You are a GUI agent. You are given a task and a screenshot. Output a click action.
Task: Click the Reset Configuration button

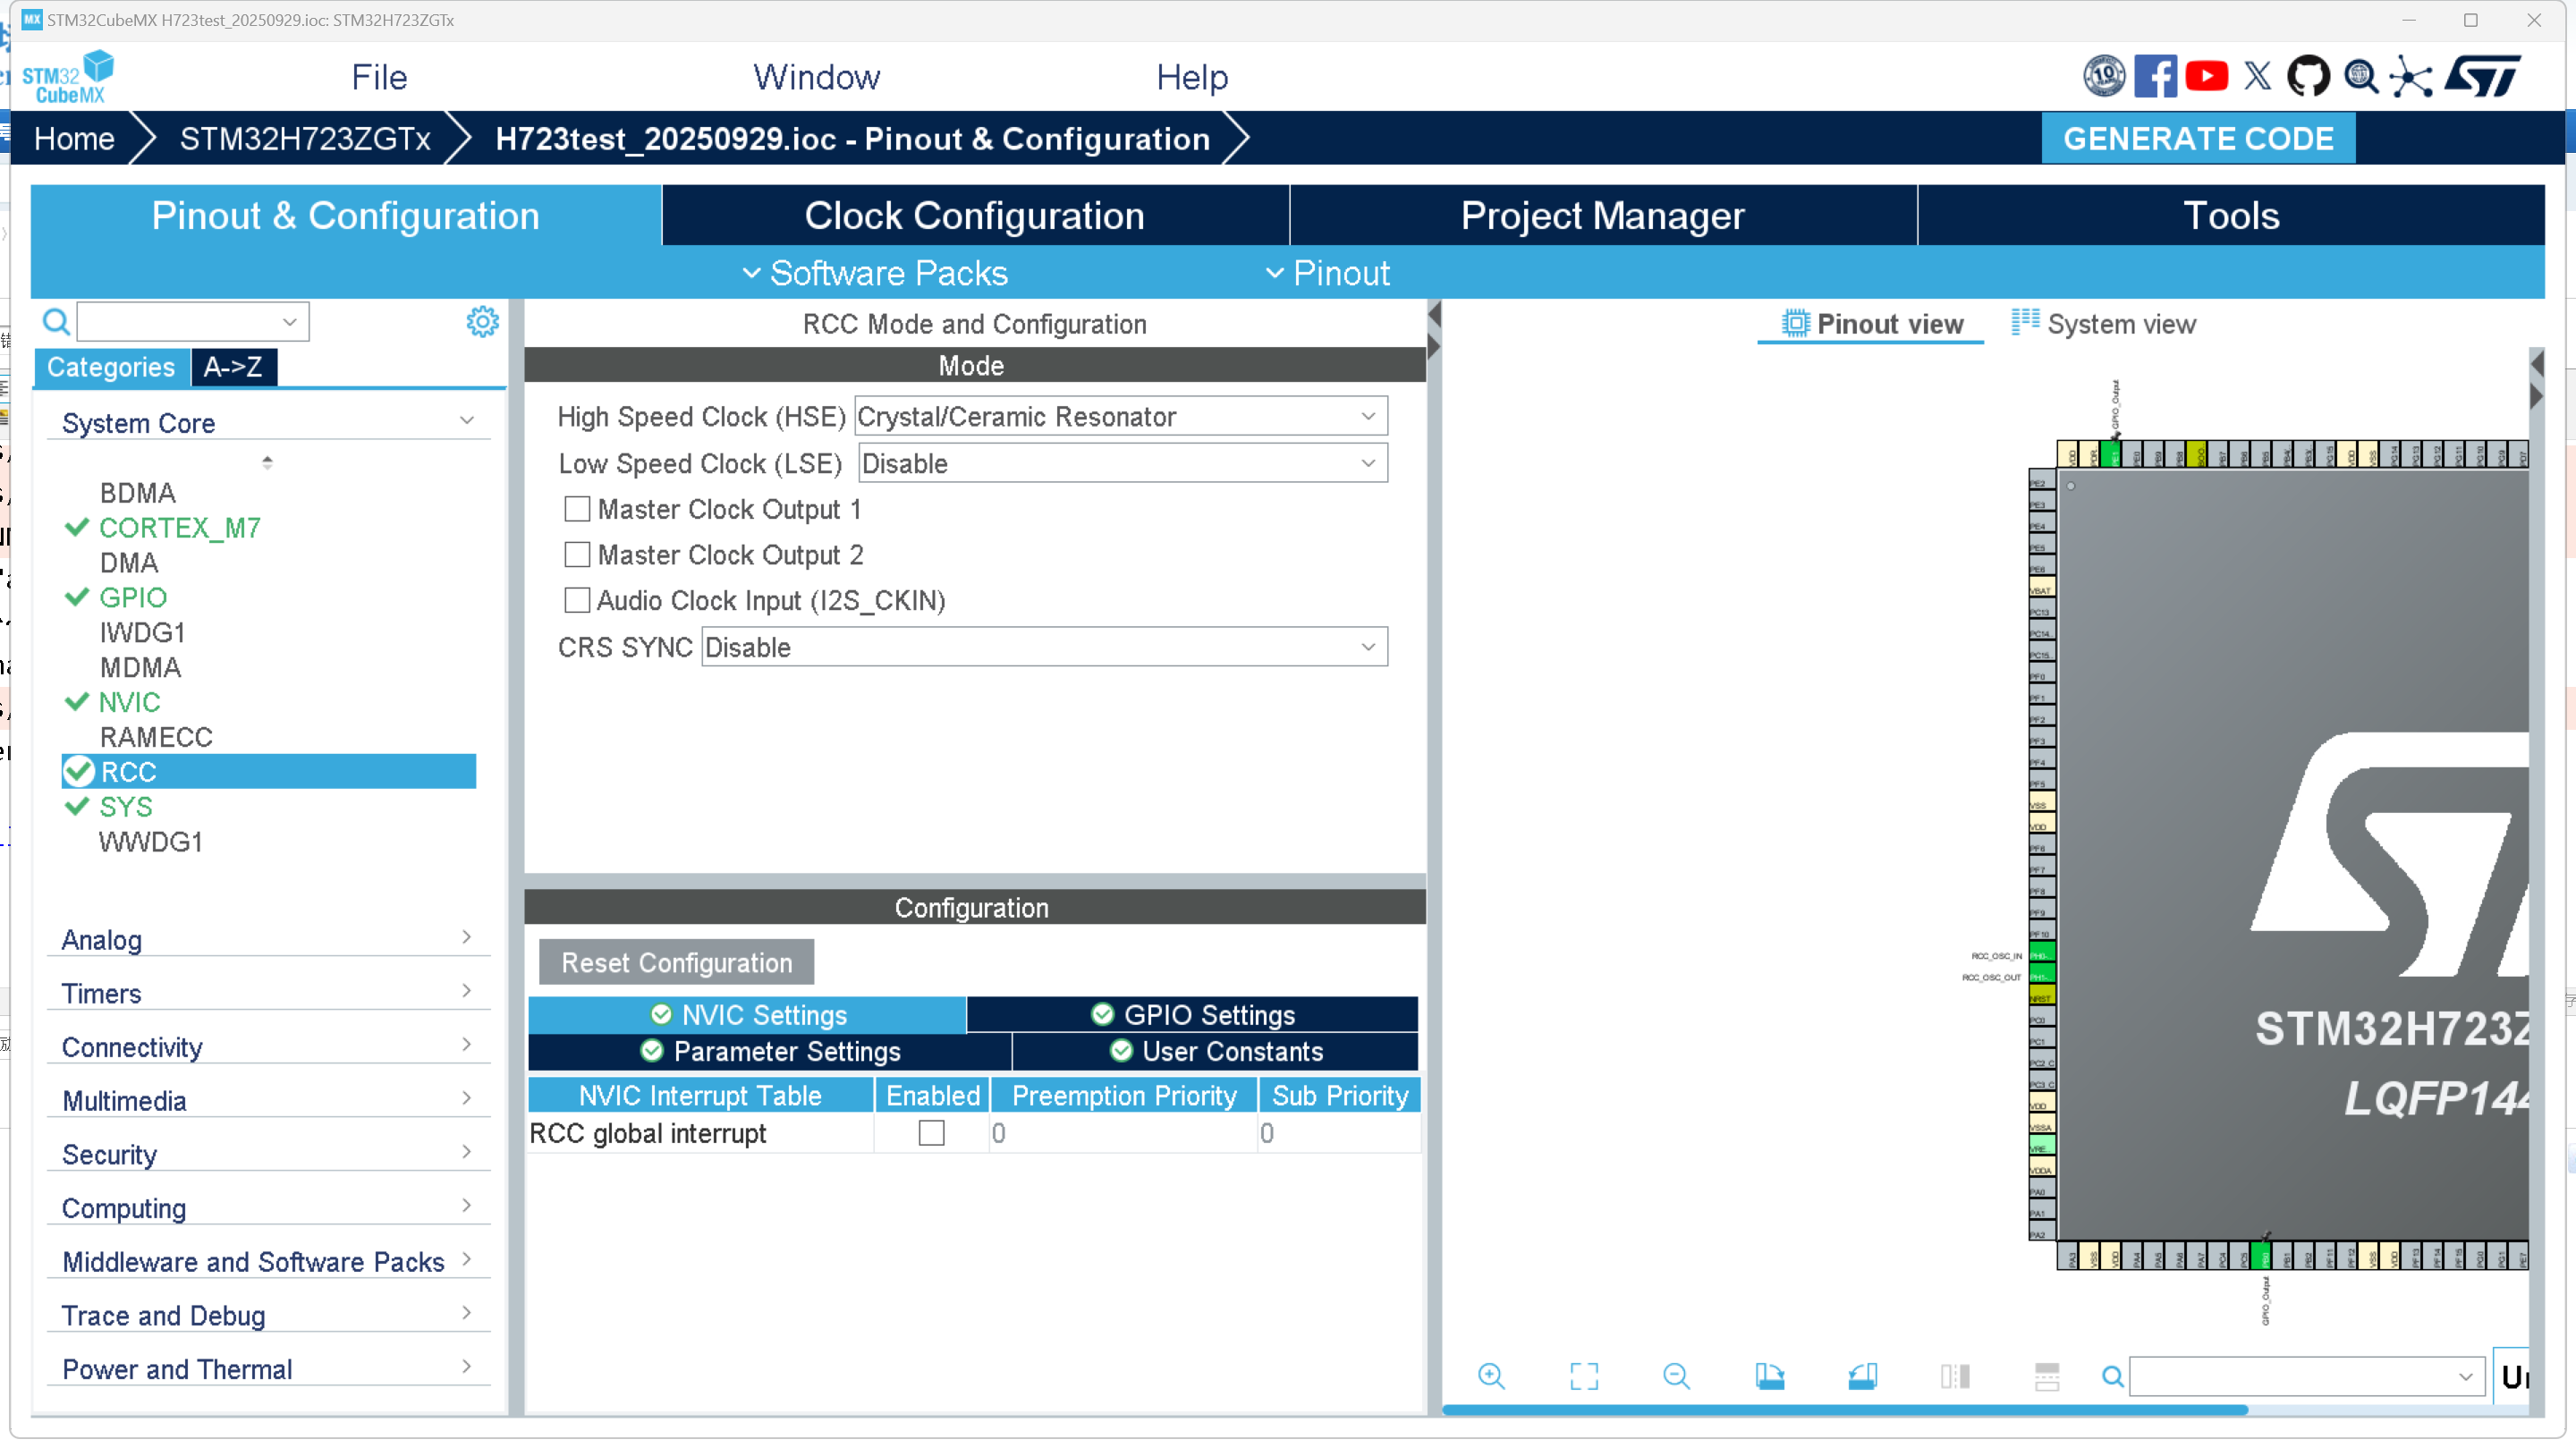point(676,962)
